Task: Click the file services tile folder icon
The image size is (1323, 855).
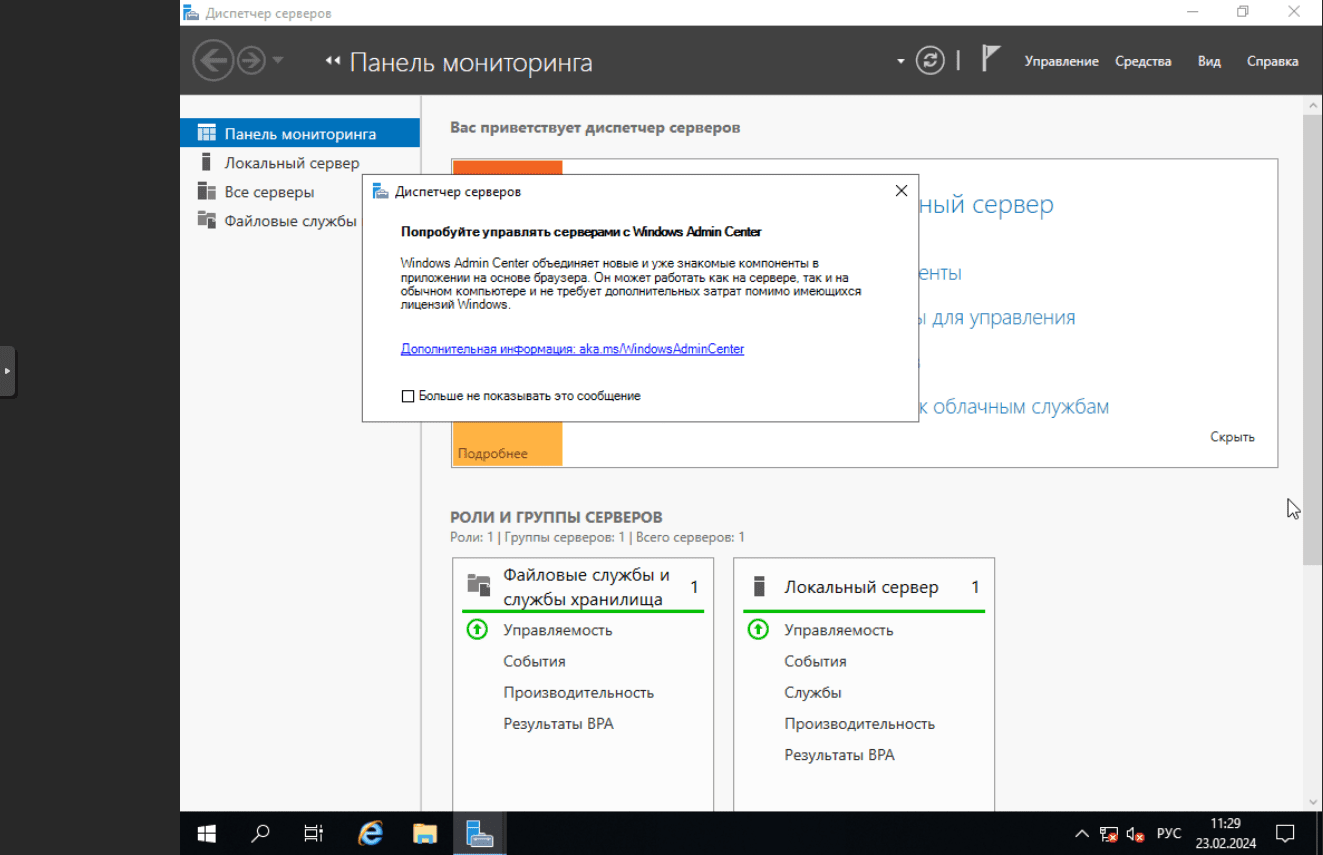Action: pyautogui.click(x=479, y=586)
